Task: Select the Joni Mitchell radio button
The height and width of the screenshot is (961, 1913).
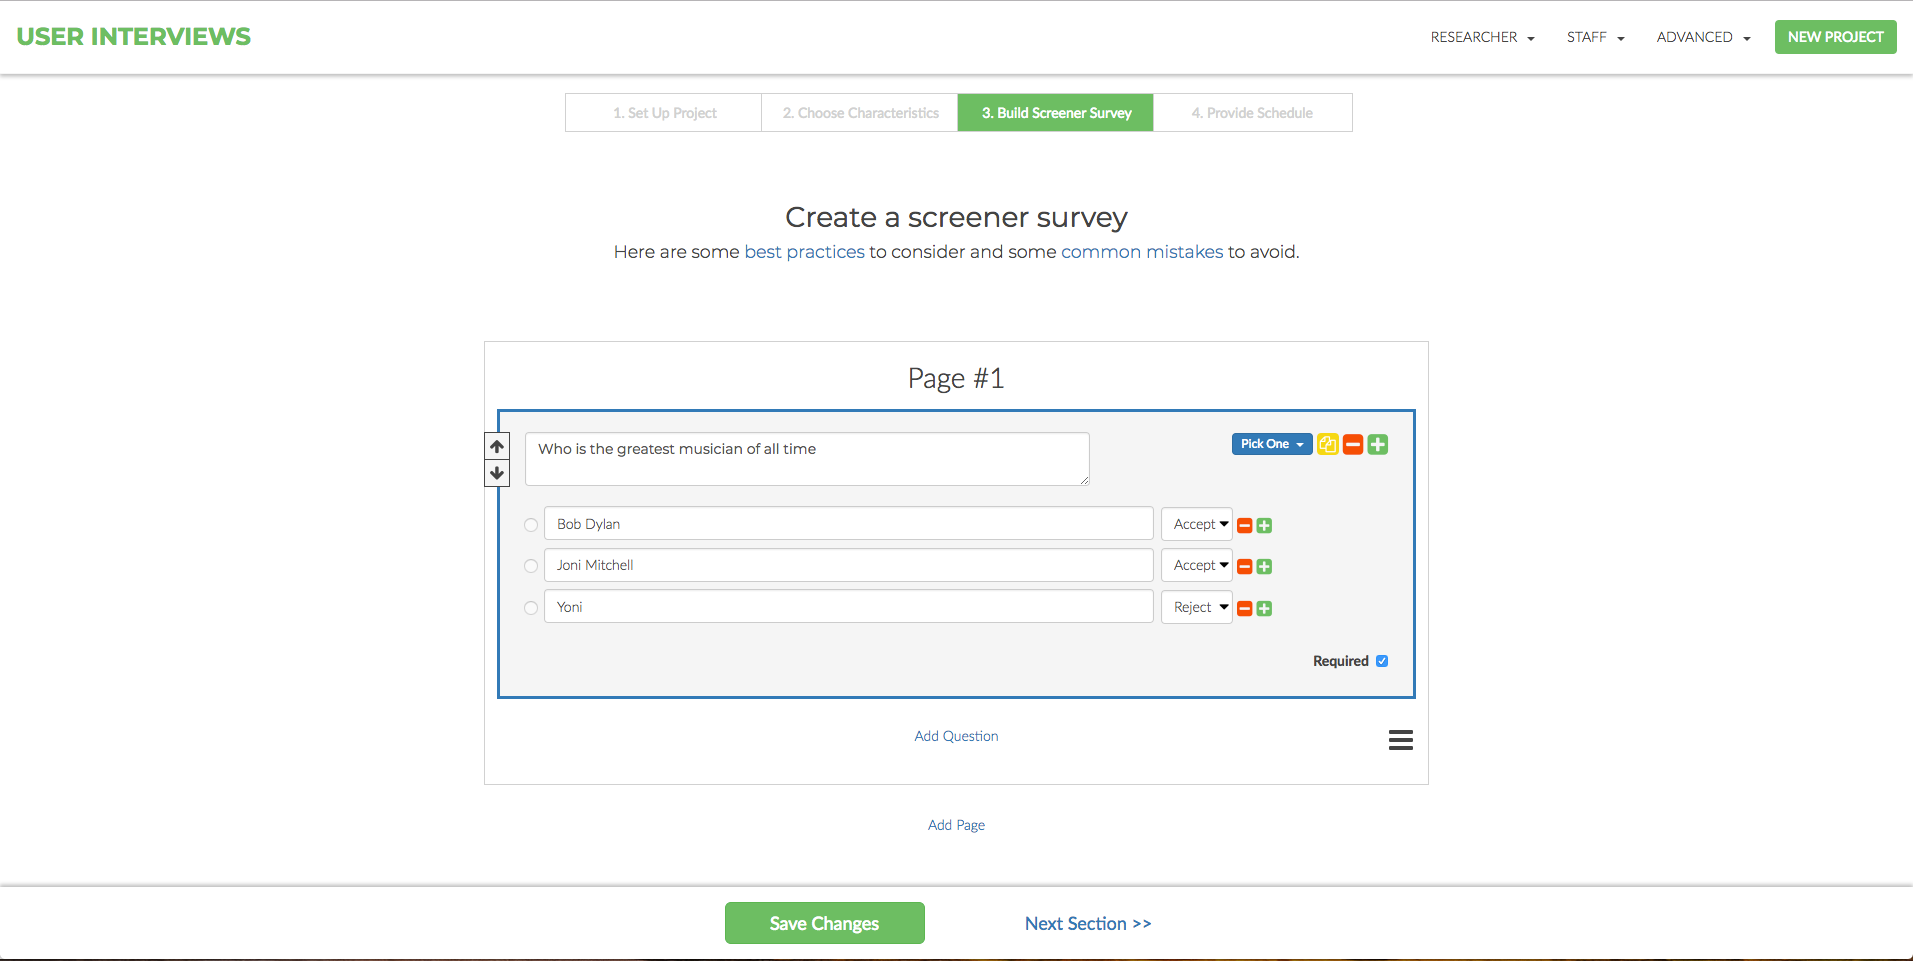Action: [530, 565]
